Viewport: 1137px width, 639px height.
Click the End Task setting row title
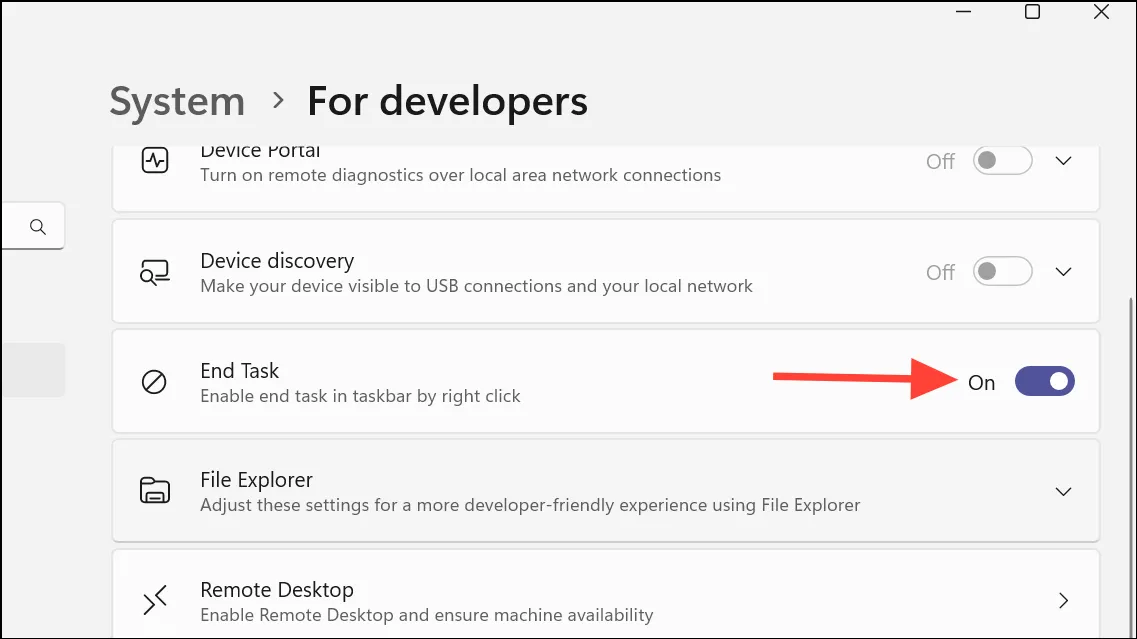[240, 371]
